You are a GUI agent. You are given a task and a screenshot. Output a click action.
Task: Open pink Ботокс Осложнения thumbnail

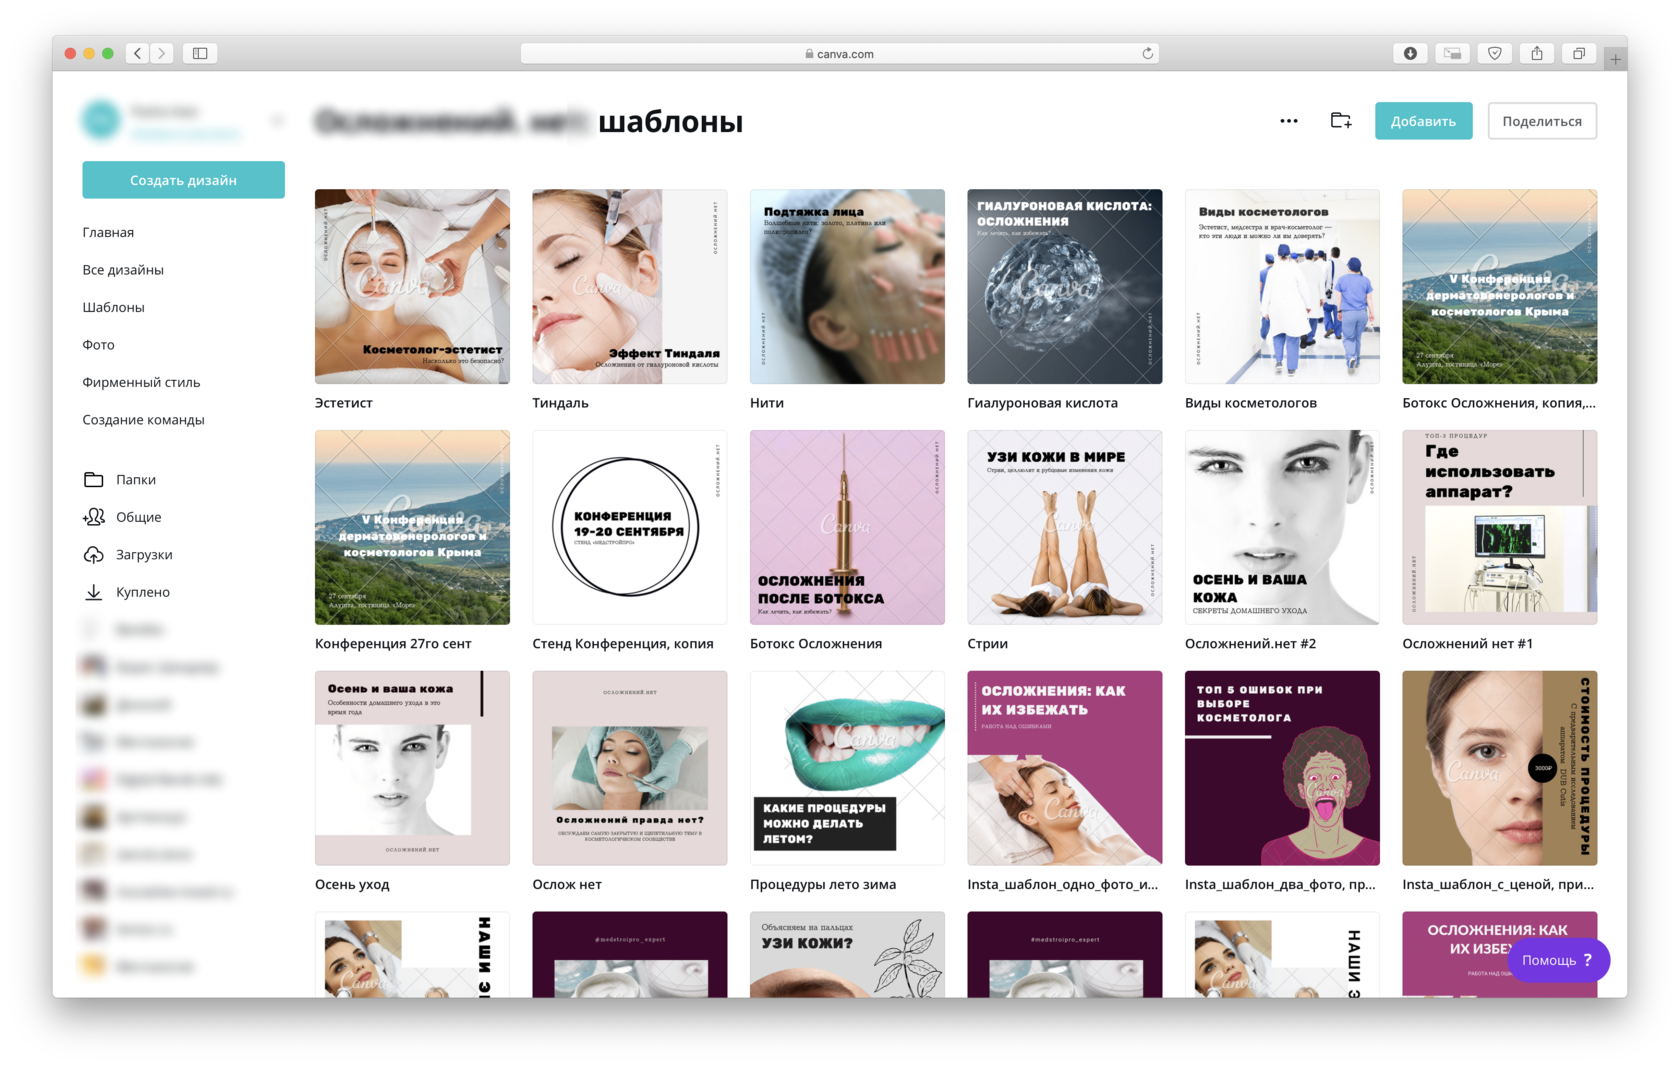click(847, 527)
